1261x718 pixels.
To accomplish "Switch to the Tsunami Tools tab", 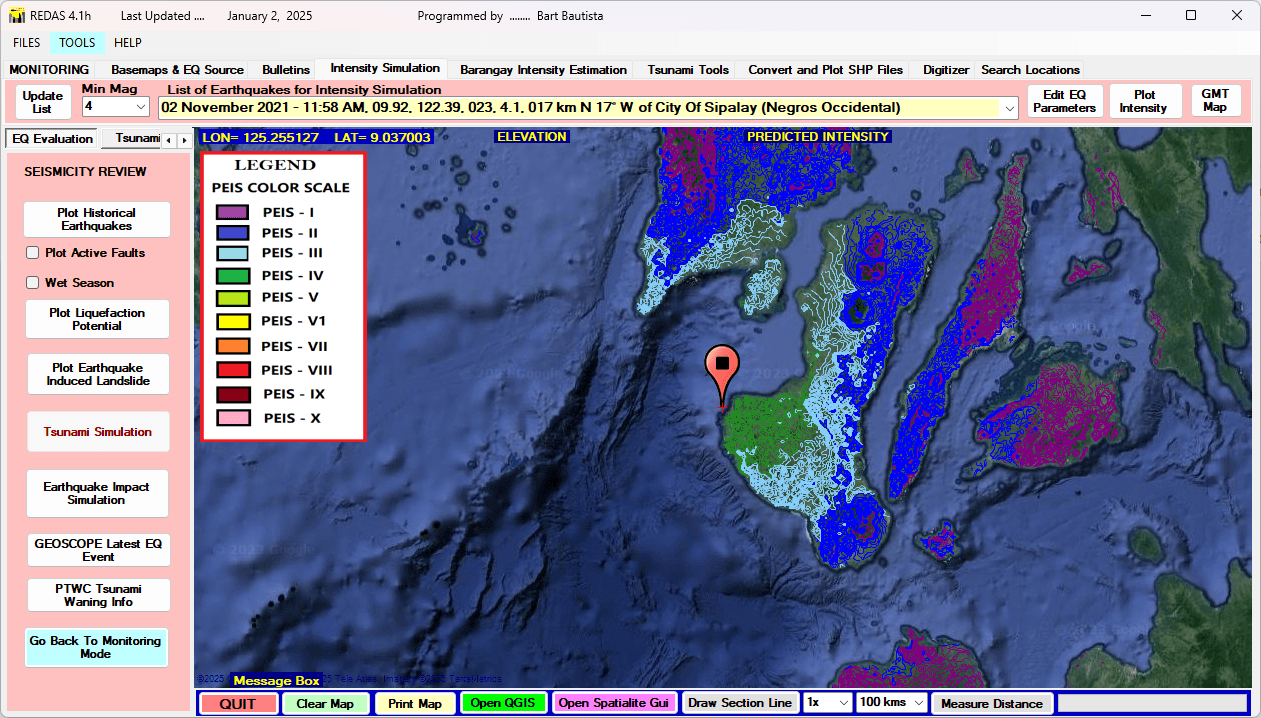I will (x=688, y=70).
